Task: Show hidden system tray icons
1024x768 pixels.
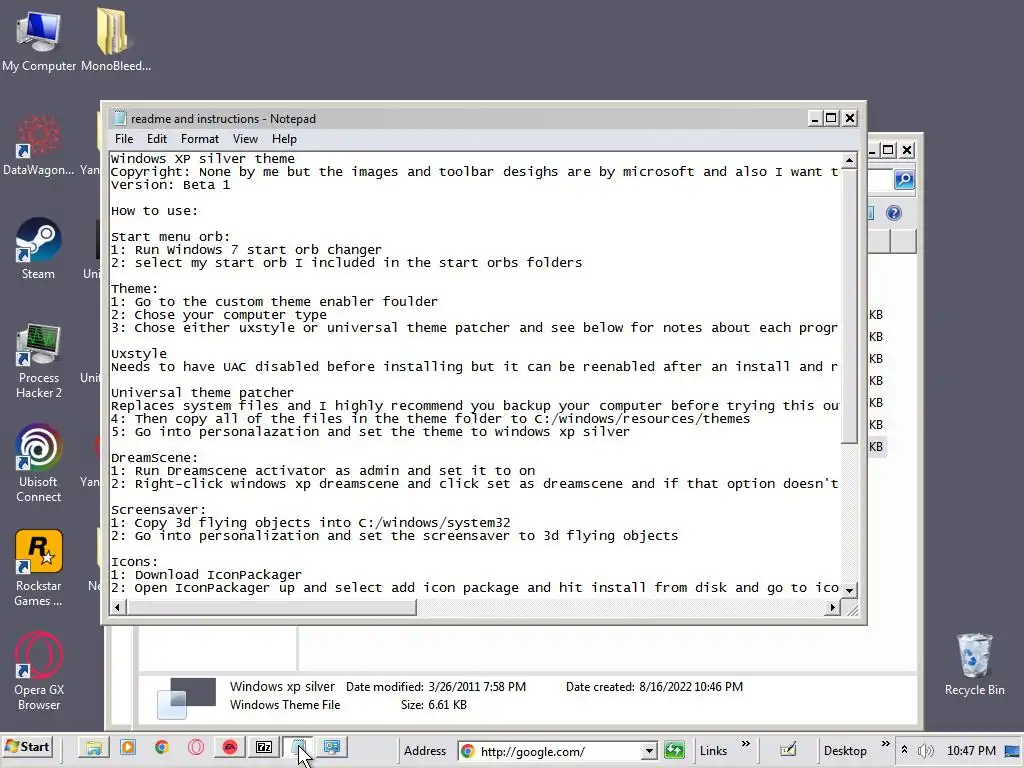Action: click(904, 750)
